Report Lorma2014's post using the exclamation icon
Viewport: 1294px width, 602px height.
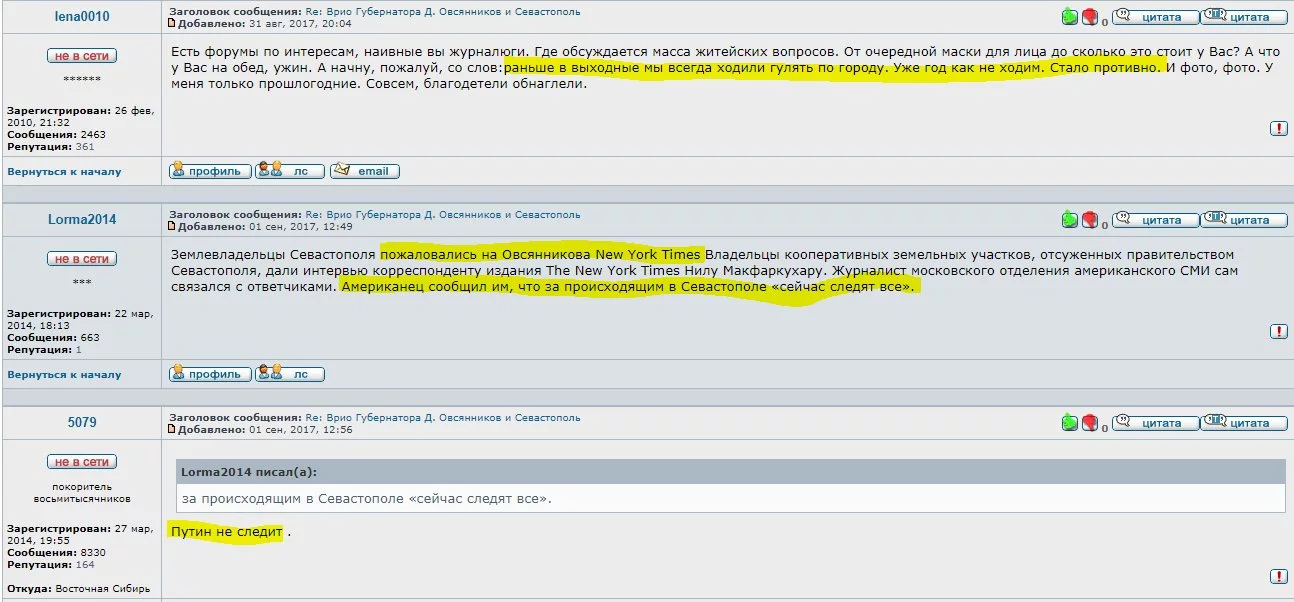tap(1279, 331)
